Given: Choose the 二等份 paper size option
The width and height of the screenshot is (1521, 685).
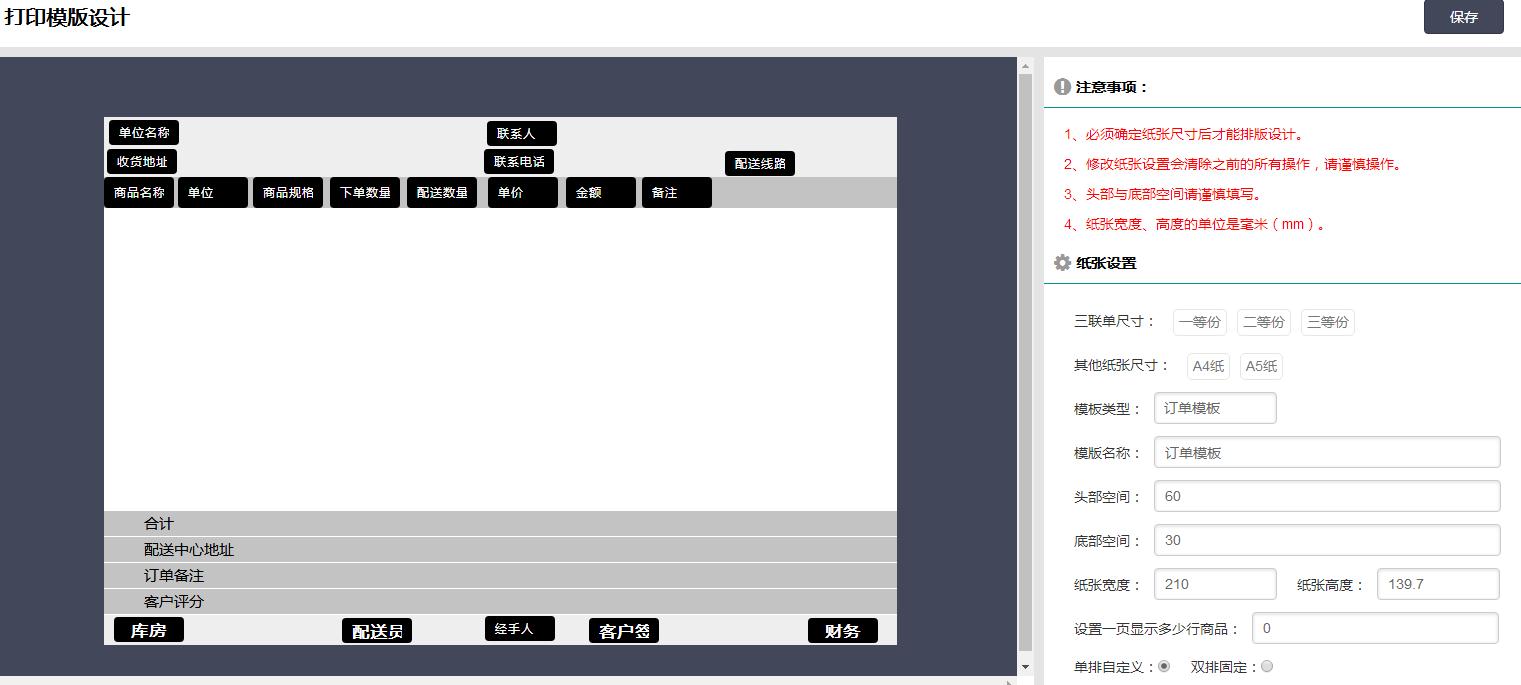Looking at the screenshot, I should pos(1263,322).
